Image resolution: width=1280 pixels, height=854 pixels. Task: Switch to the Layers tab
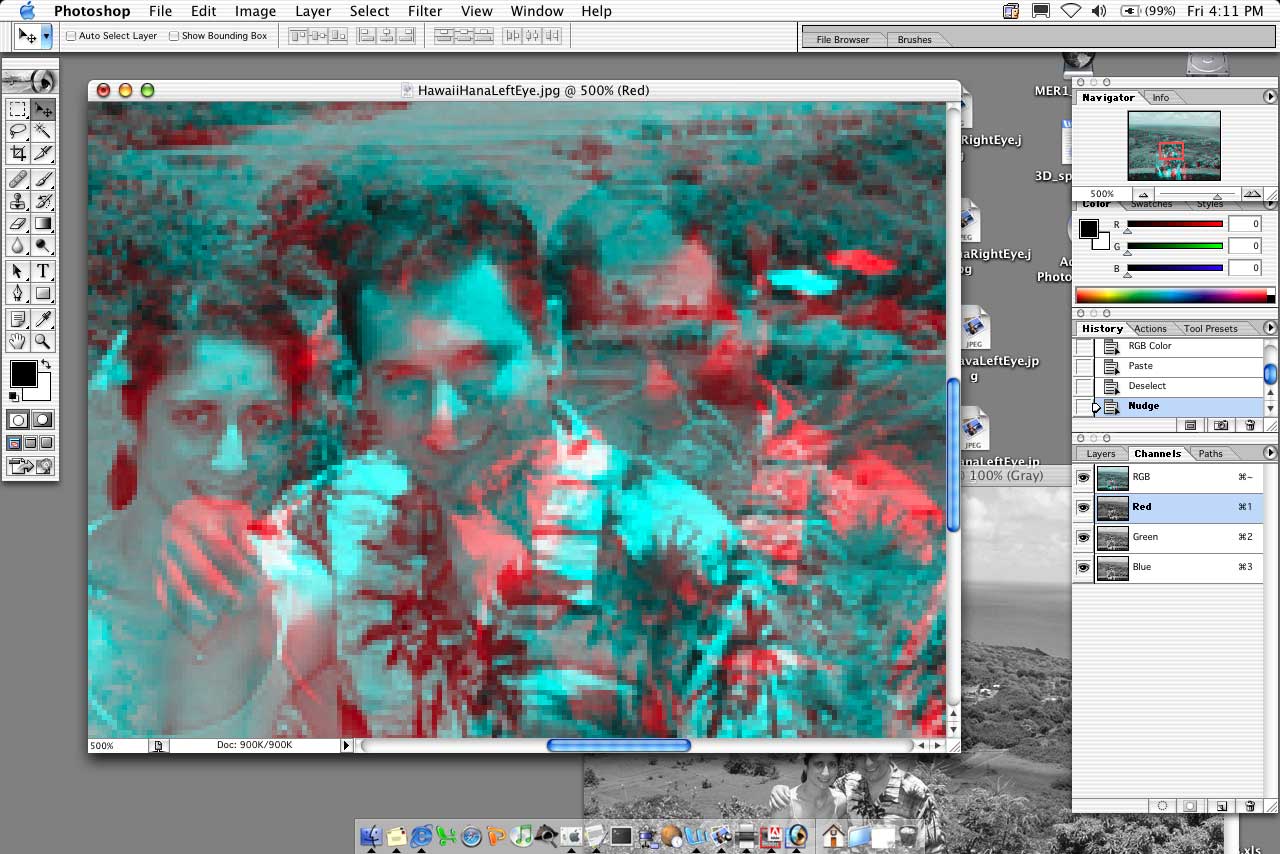1100,454
